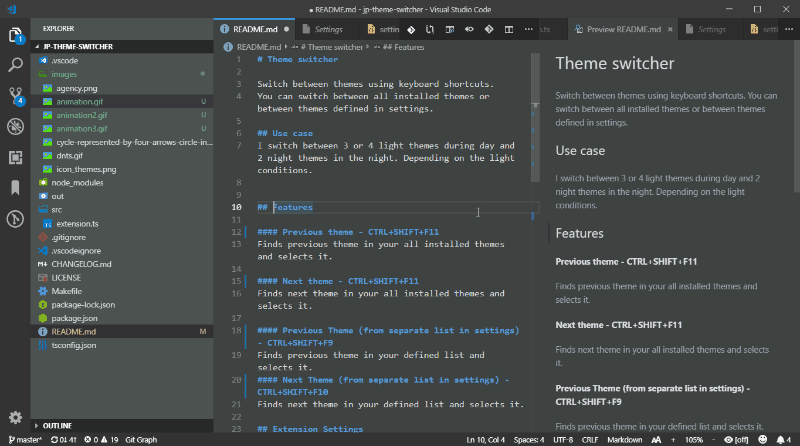Open animation3.gif in explorer
This screenshot has height=446, width=800.
pyautogui.click(x=122, y=129)
